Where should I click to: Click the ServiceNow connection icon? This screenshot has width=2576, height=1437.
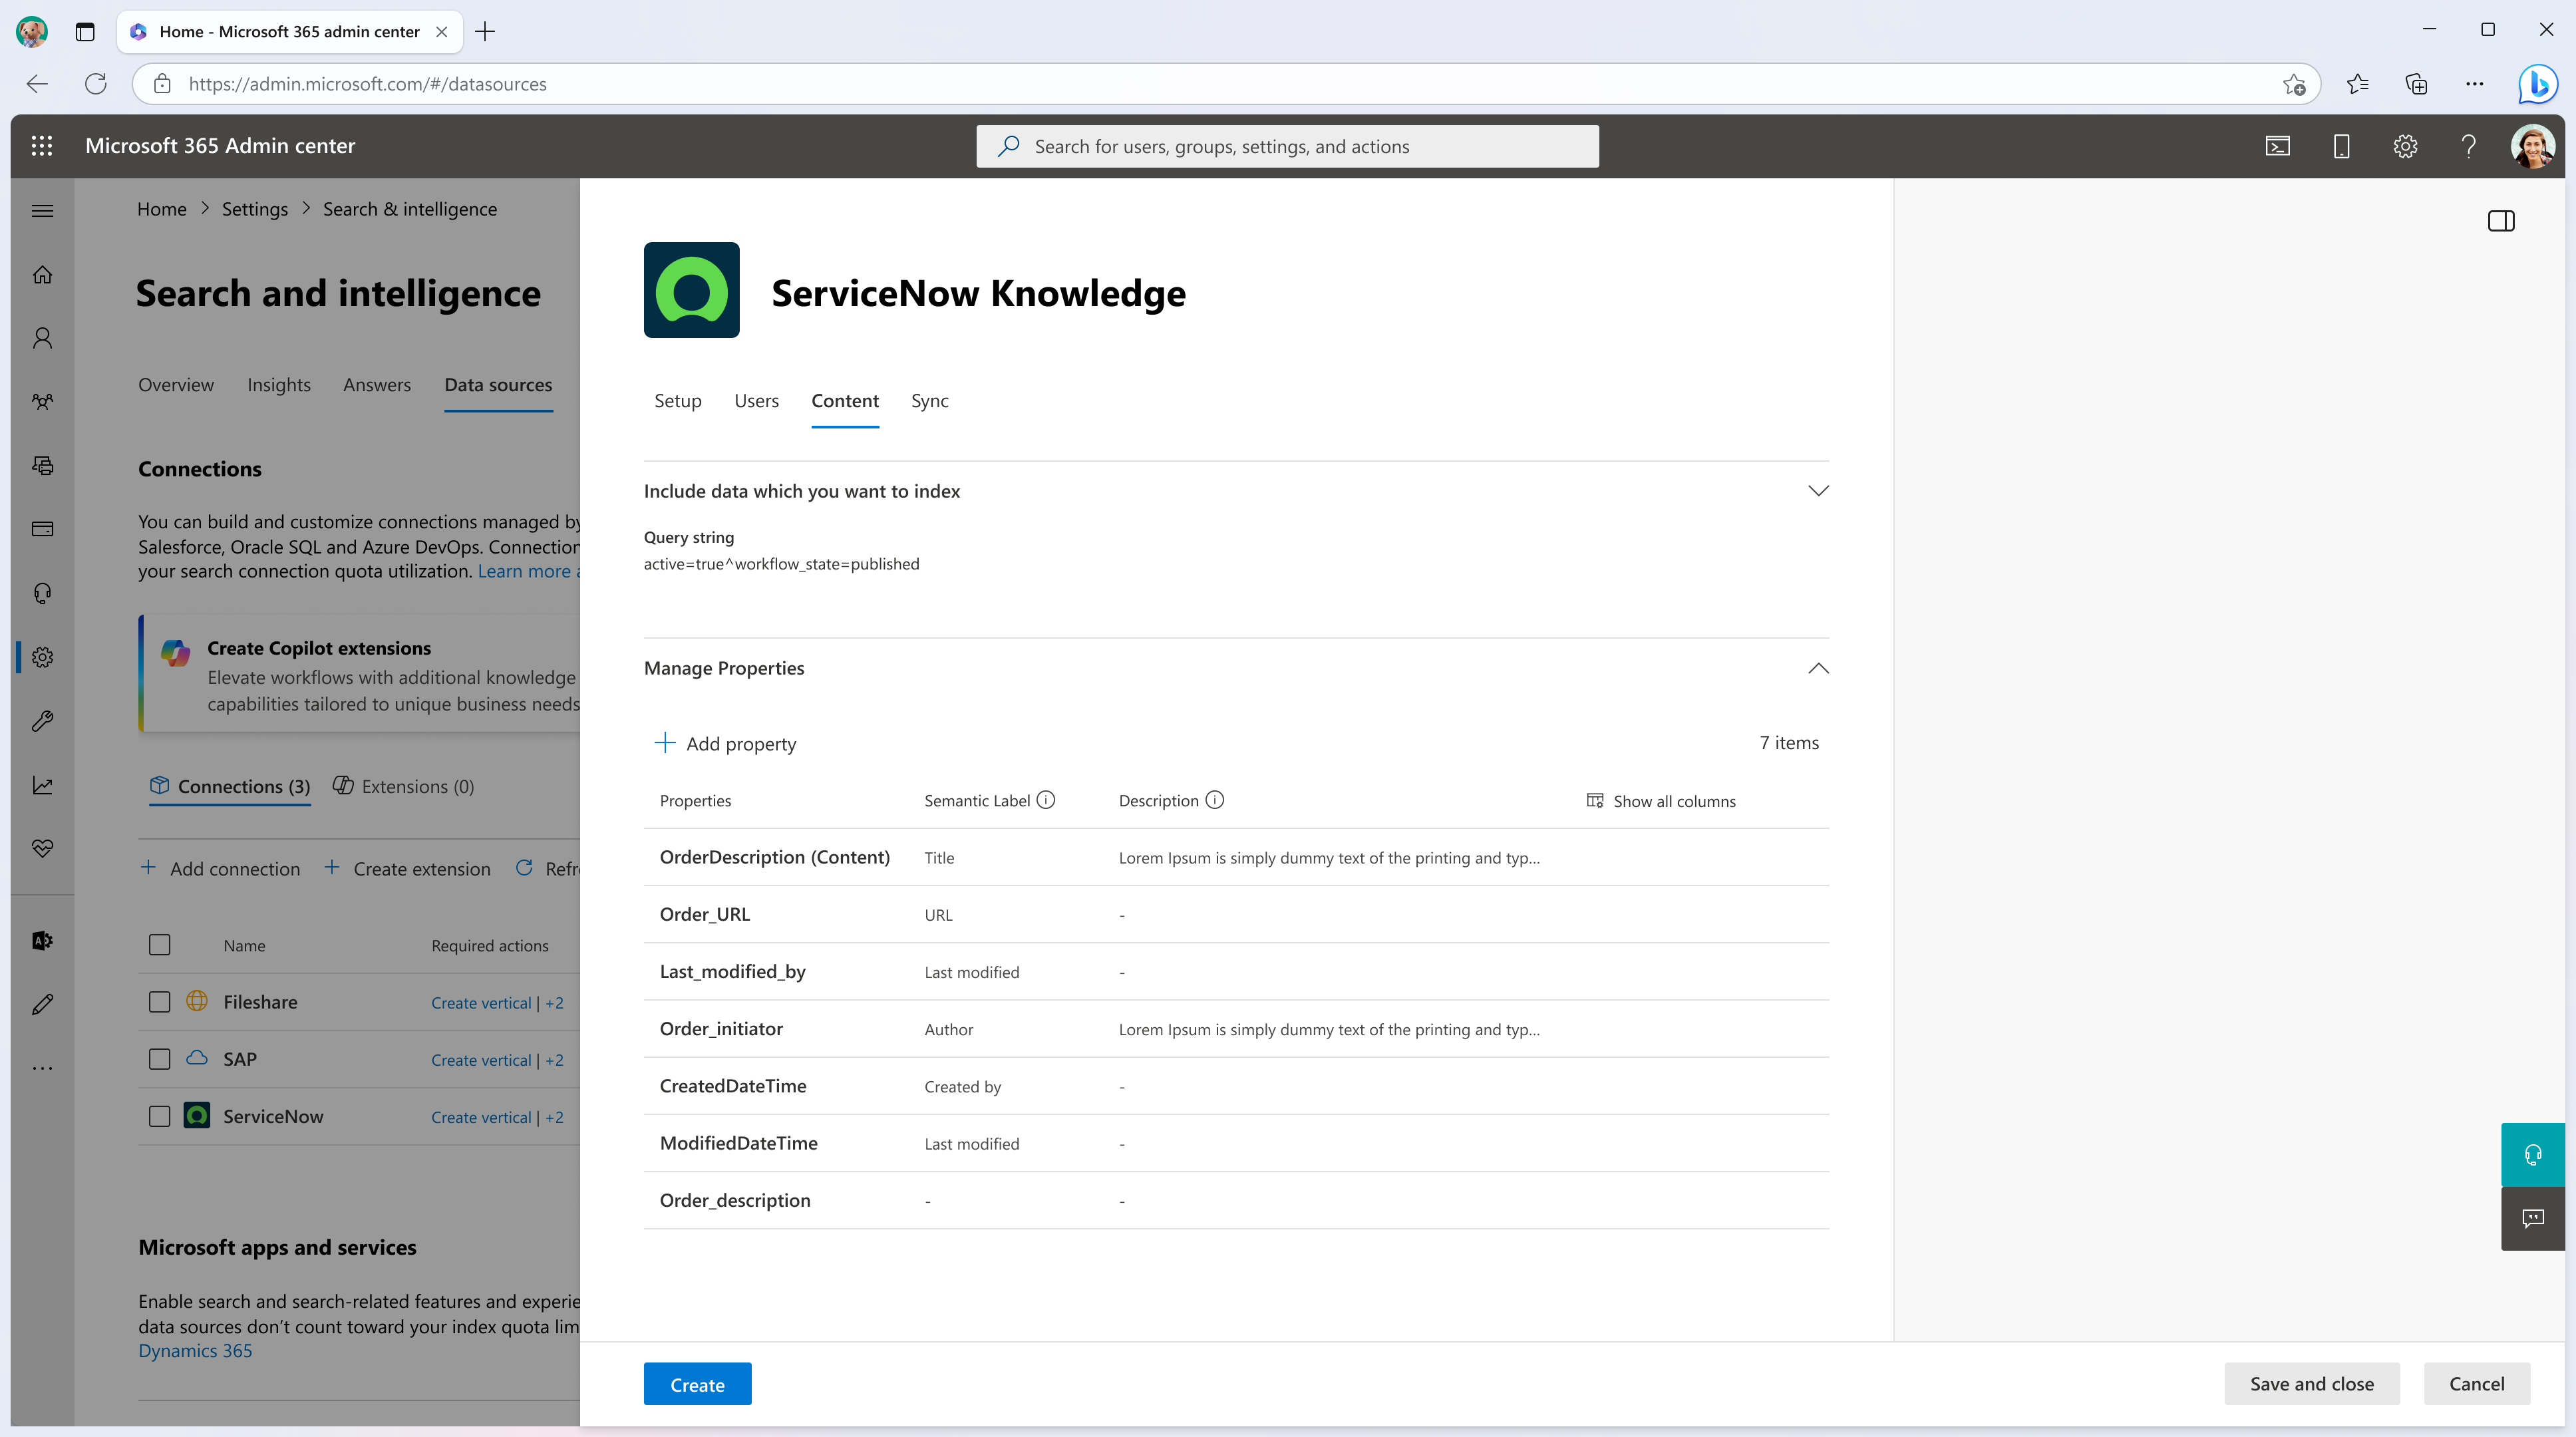click(196, 1115)
